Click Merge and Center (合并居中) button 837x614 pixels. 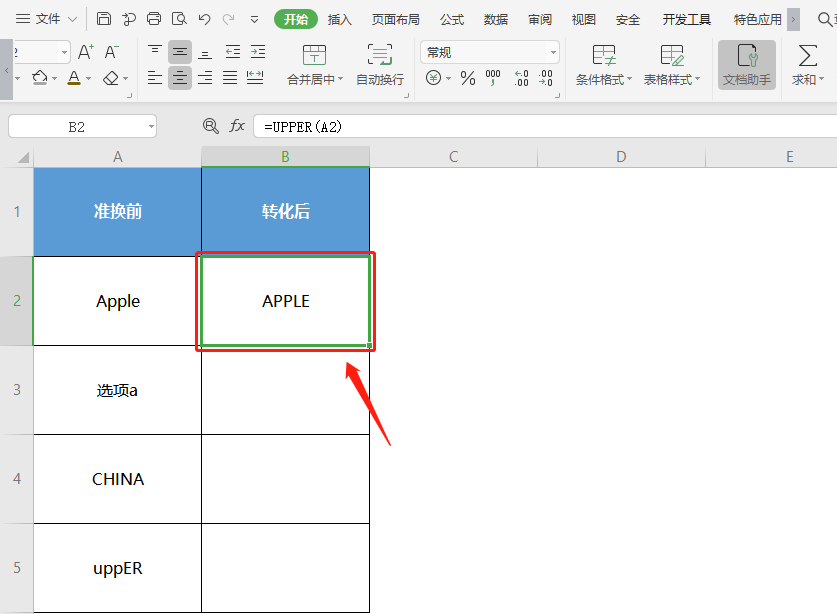pos(314,64)
